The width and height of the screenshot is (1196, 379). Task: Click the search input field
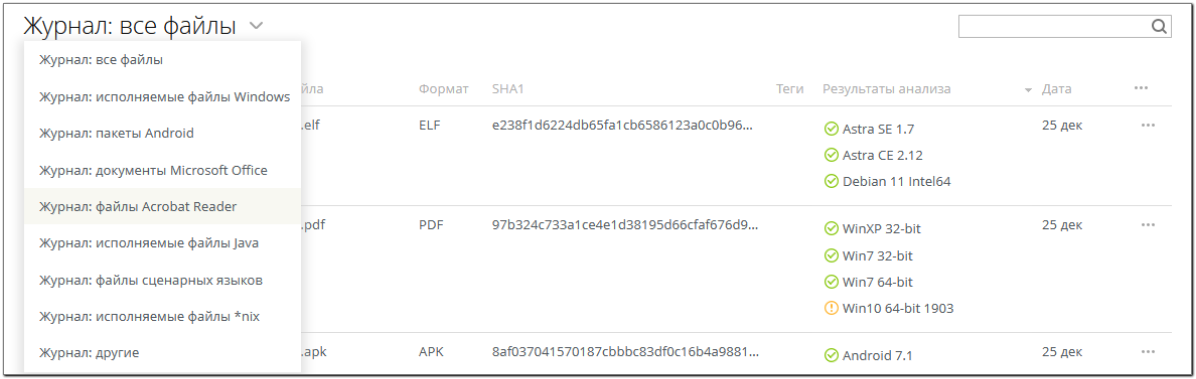coord(1054,27)
